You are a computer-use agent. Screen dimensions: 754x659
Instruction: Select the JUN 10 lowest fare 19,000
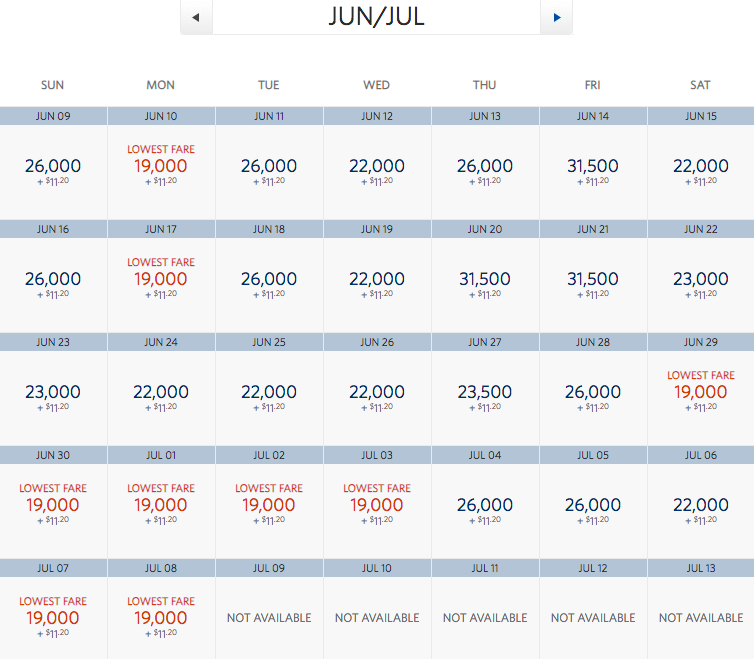(x=161, y=166)
